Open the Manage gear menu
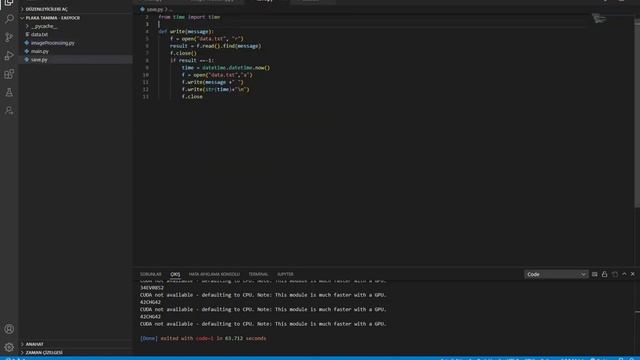 click(9, 347)
